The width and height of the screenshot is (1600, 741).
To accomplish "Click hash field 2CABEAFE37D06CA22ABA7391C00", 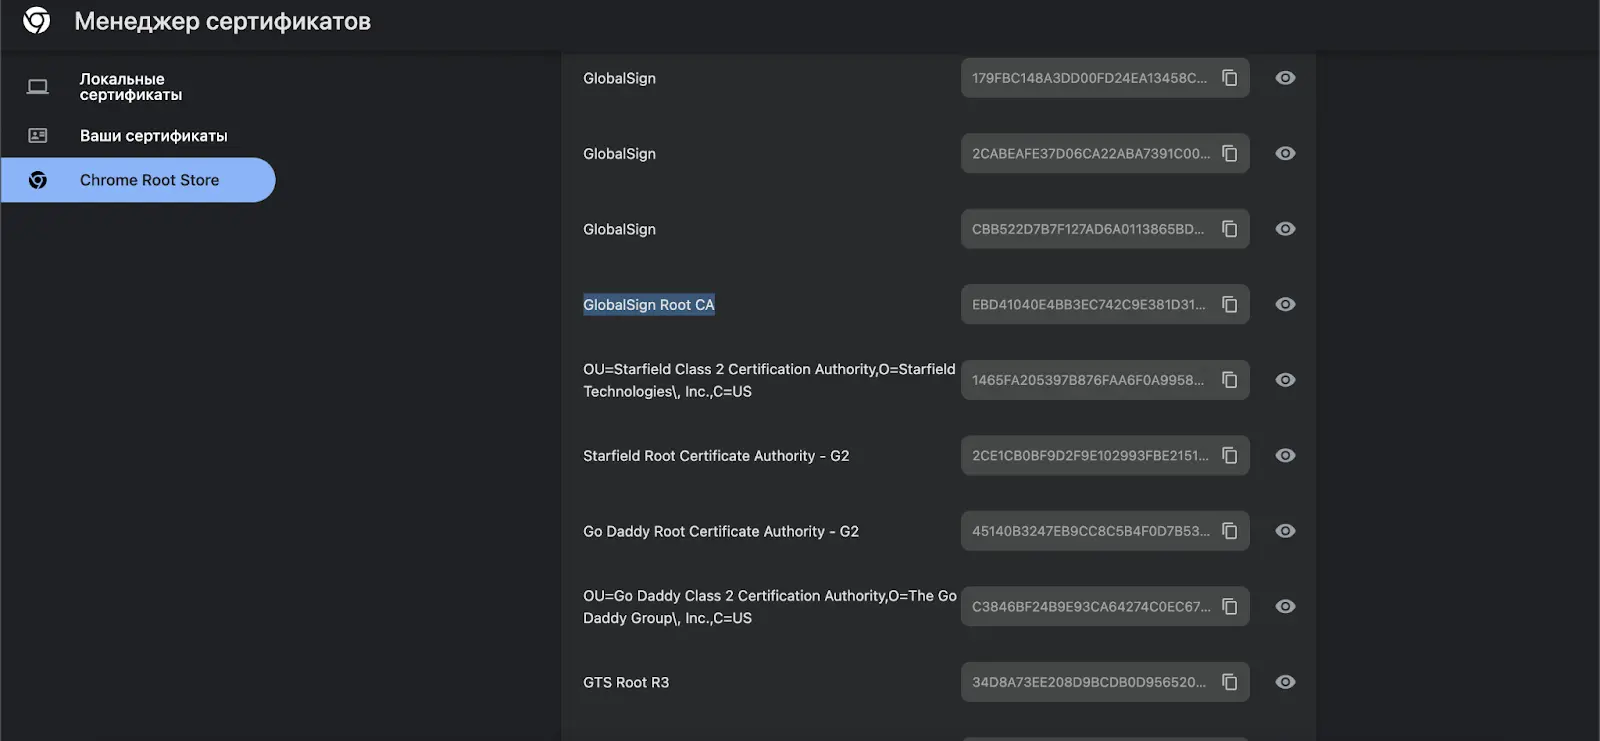I will [x=1105, y=153].
